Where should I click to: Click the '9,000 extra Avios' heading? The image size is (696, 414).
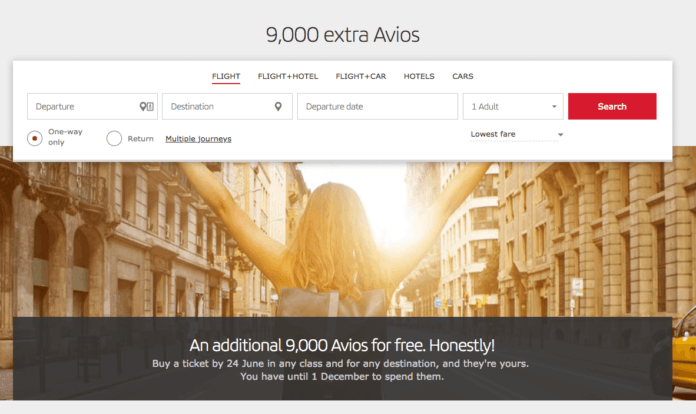click(x=343, y=35)
